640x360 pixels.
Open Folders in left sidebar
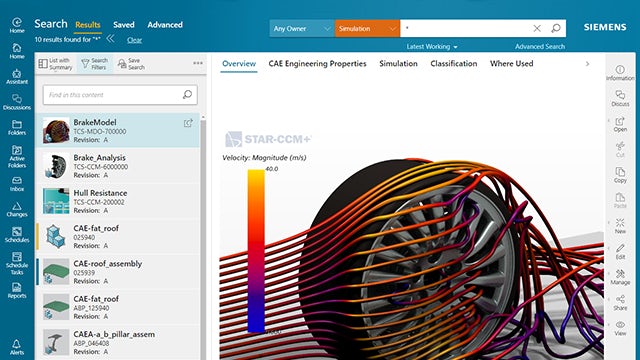click(x=17, y=127)
